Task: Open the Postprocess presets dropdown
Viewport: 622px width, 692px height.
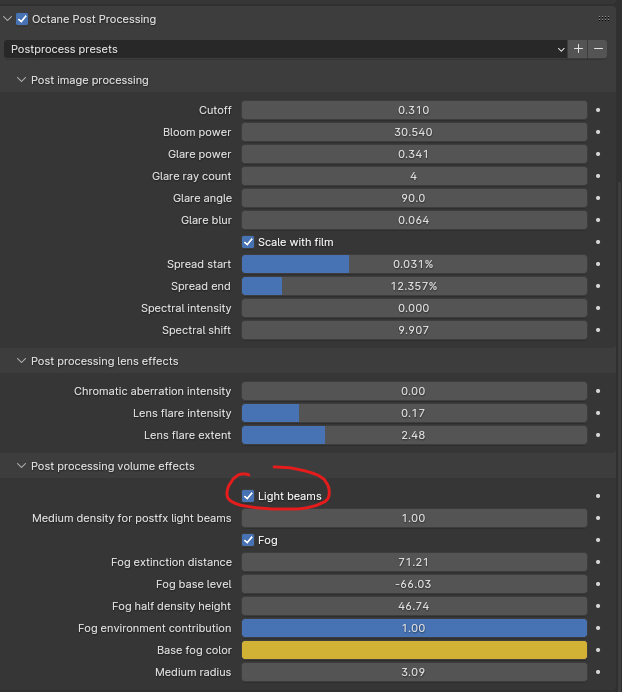Action: tap(286, 48)
